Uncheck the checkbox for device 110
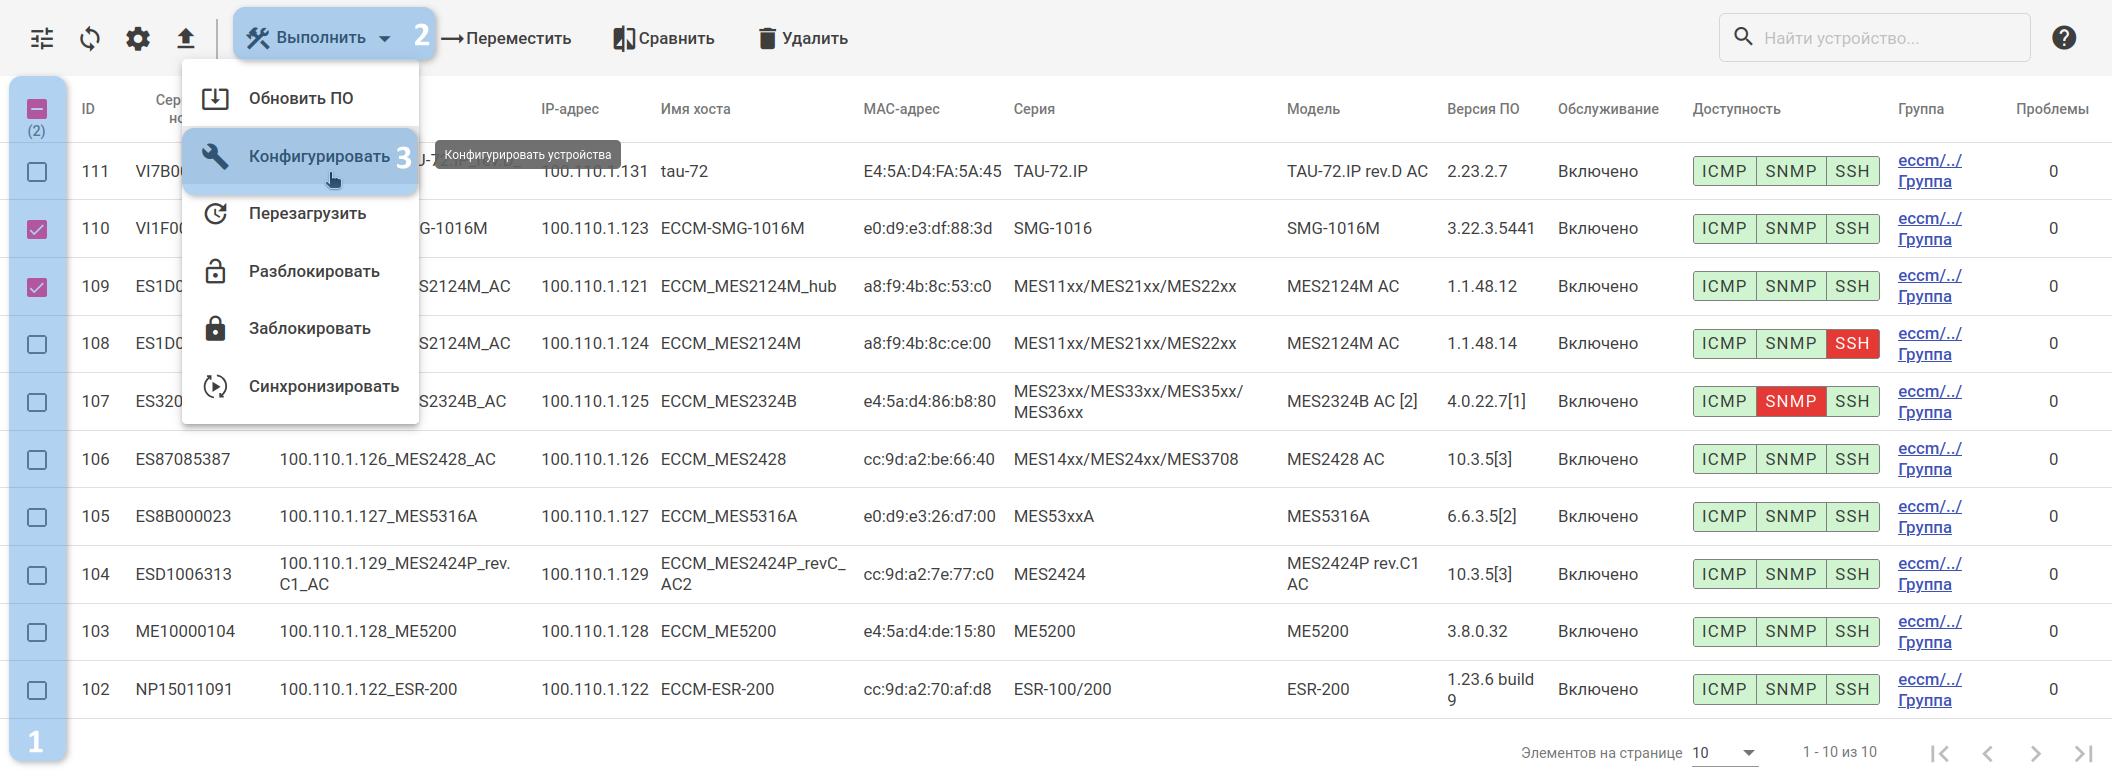The width and height of the screenshot is (2112, 780). pyautogui.click(x=37, y=229)
